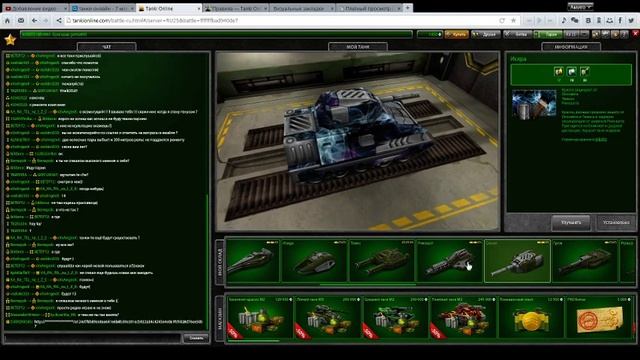The image size is (640, 360).
Task: Select the Лёгкий shop kit with a green tank
Action: click(328, 318)
